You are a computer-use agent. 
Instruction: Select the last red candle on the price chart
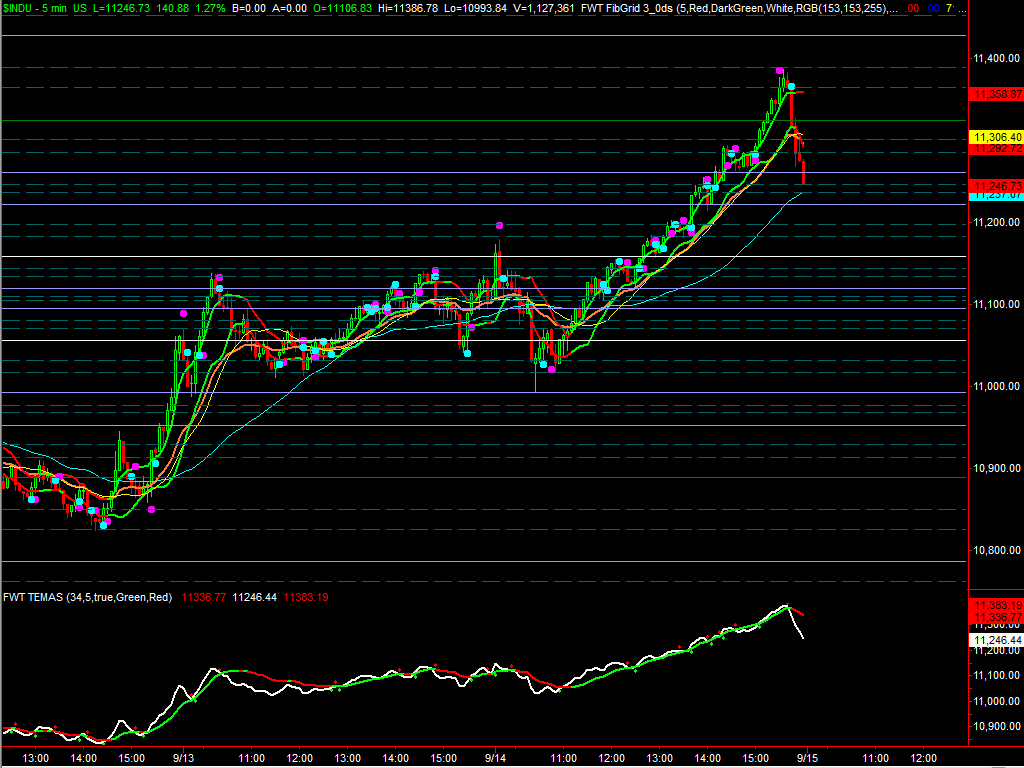point(804,170)
